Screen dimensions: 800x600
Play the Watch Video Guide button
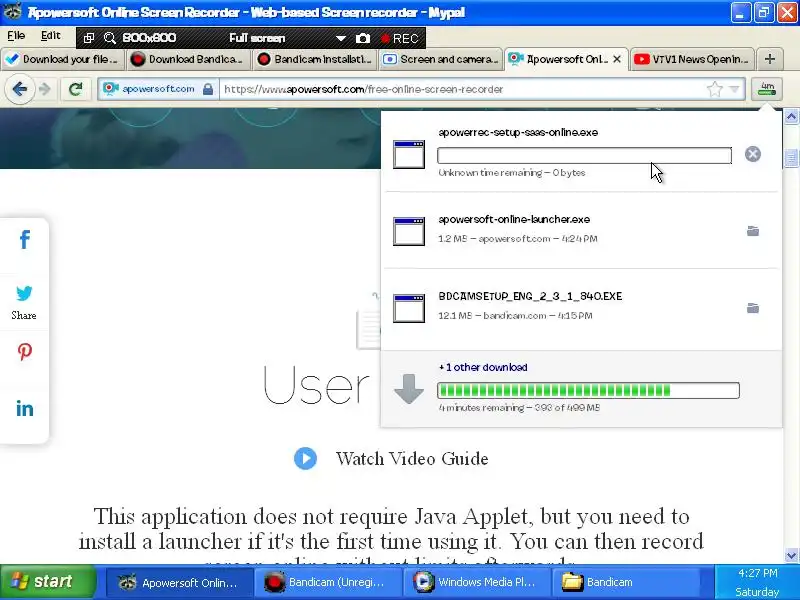(305, 458)
